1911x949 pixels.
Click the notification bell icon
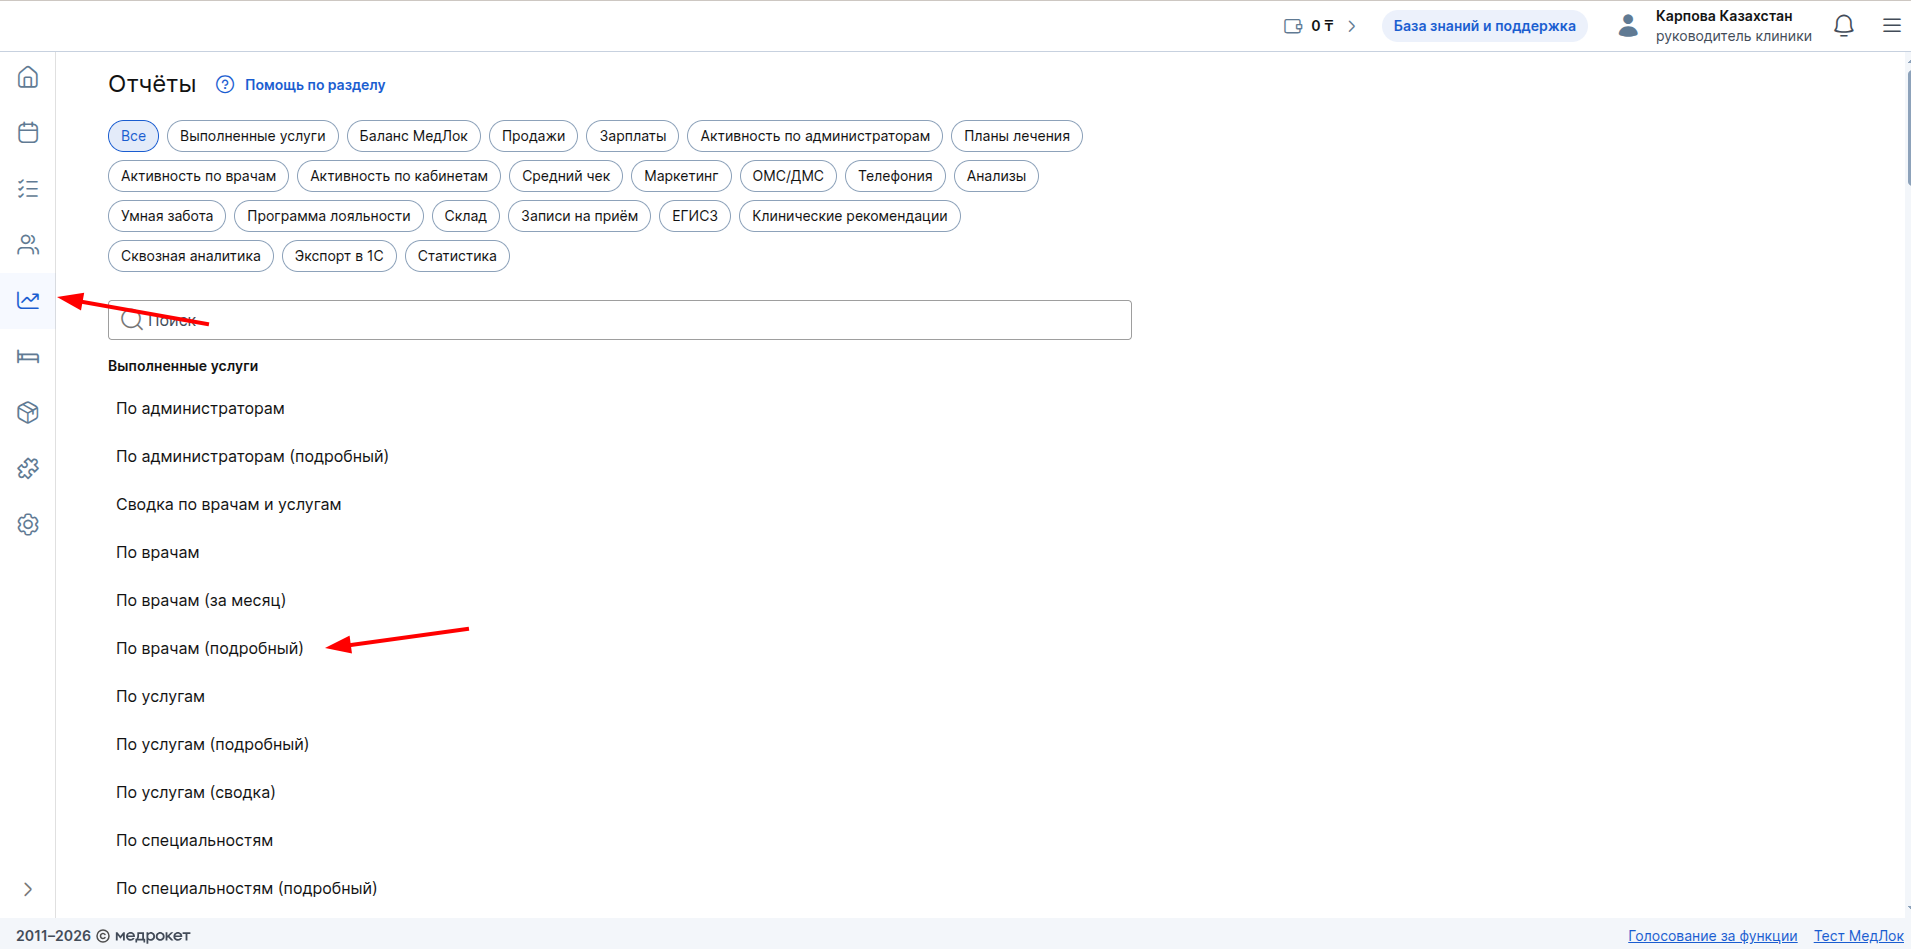point(1844,26)
